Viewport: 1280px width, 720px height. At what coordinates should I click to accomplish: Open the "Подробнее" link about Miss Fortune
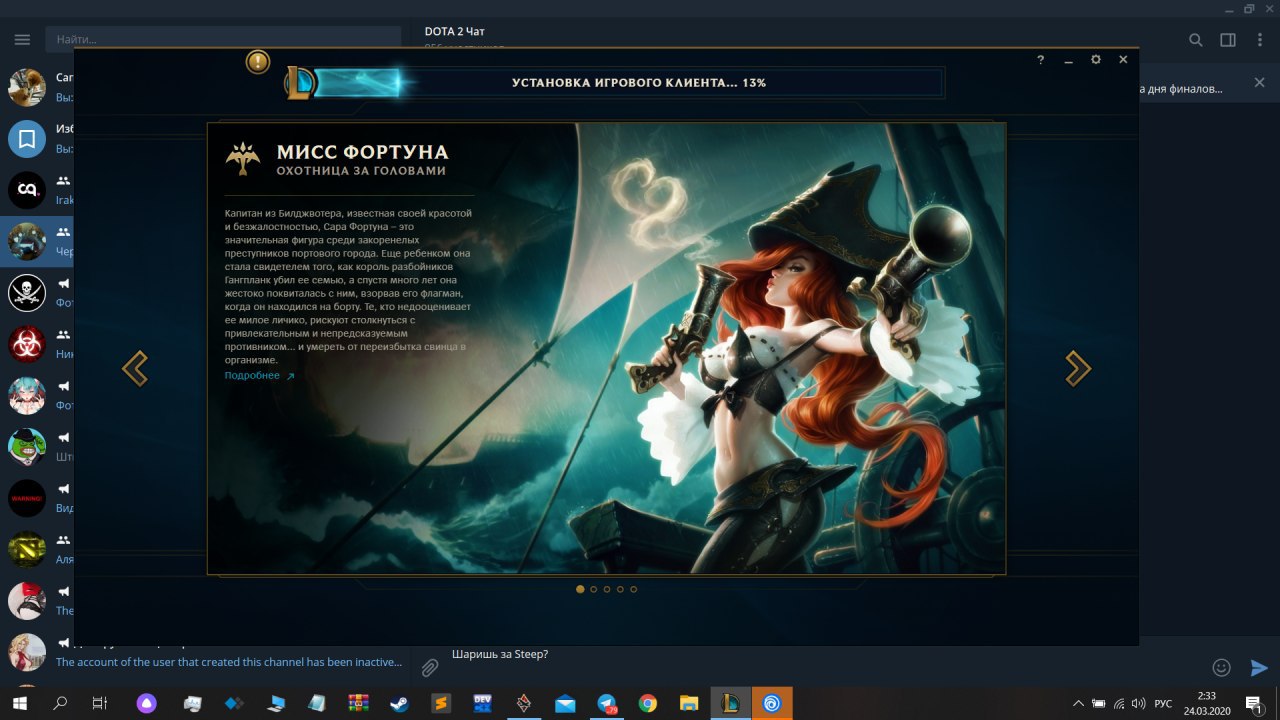260,376
